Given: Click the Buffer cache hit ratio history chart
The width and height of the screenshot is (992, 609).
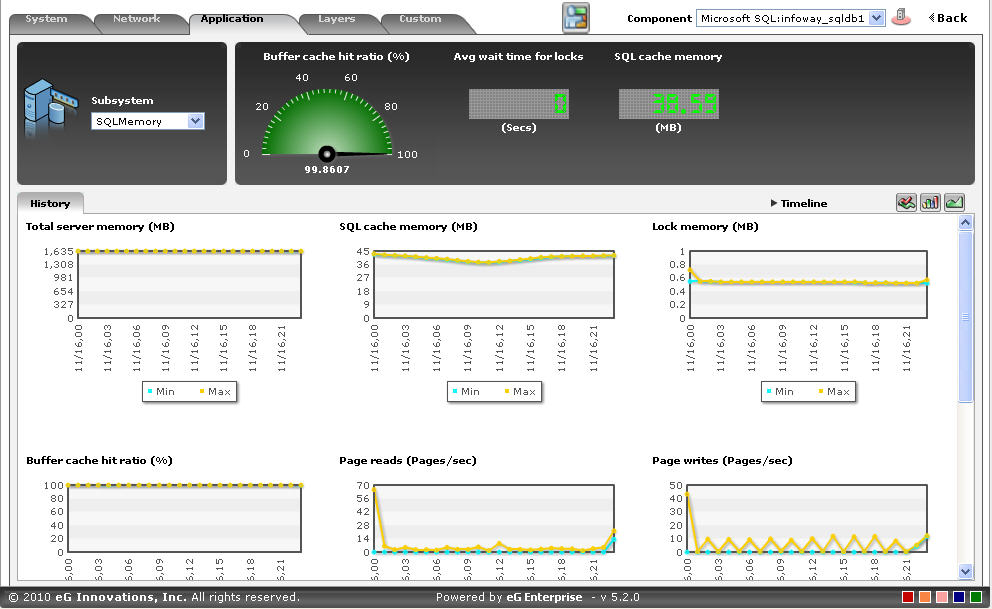Looking at the screenshot, I should 184,519.
